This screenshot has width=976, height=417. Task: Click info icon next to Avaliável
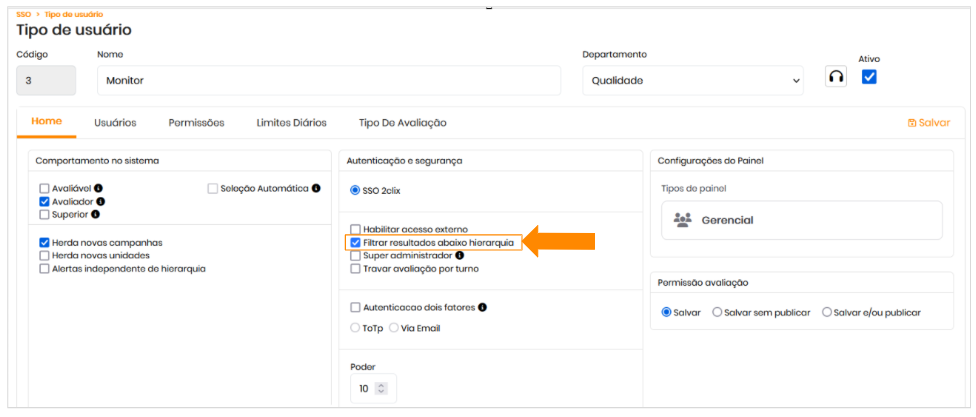pos(99,188)
